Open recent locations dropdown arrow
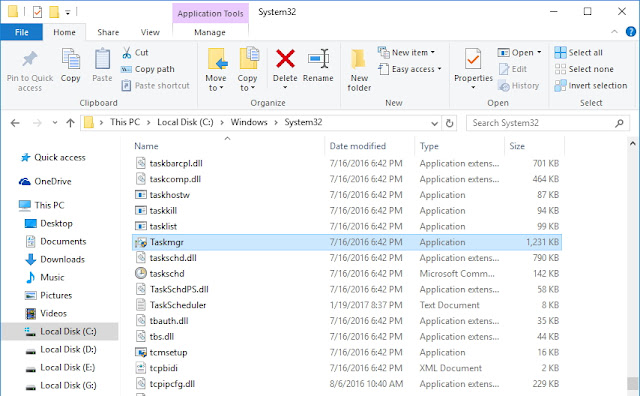The height and width of the screenshot is (396, 640). (x=55, y=123)
